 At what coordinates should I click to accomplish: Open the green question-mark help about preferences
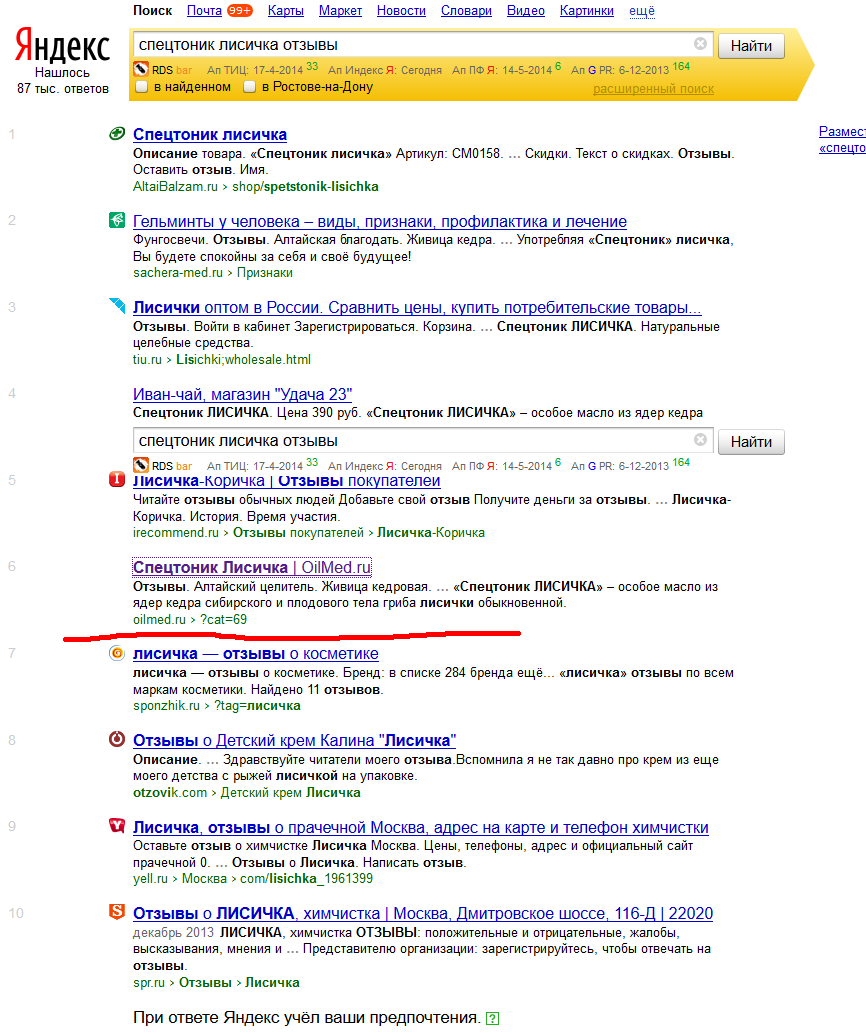pos(492,1019)
